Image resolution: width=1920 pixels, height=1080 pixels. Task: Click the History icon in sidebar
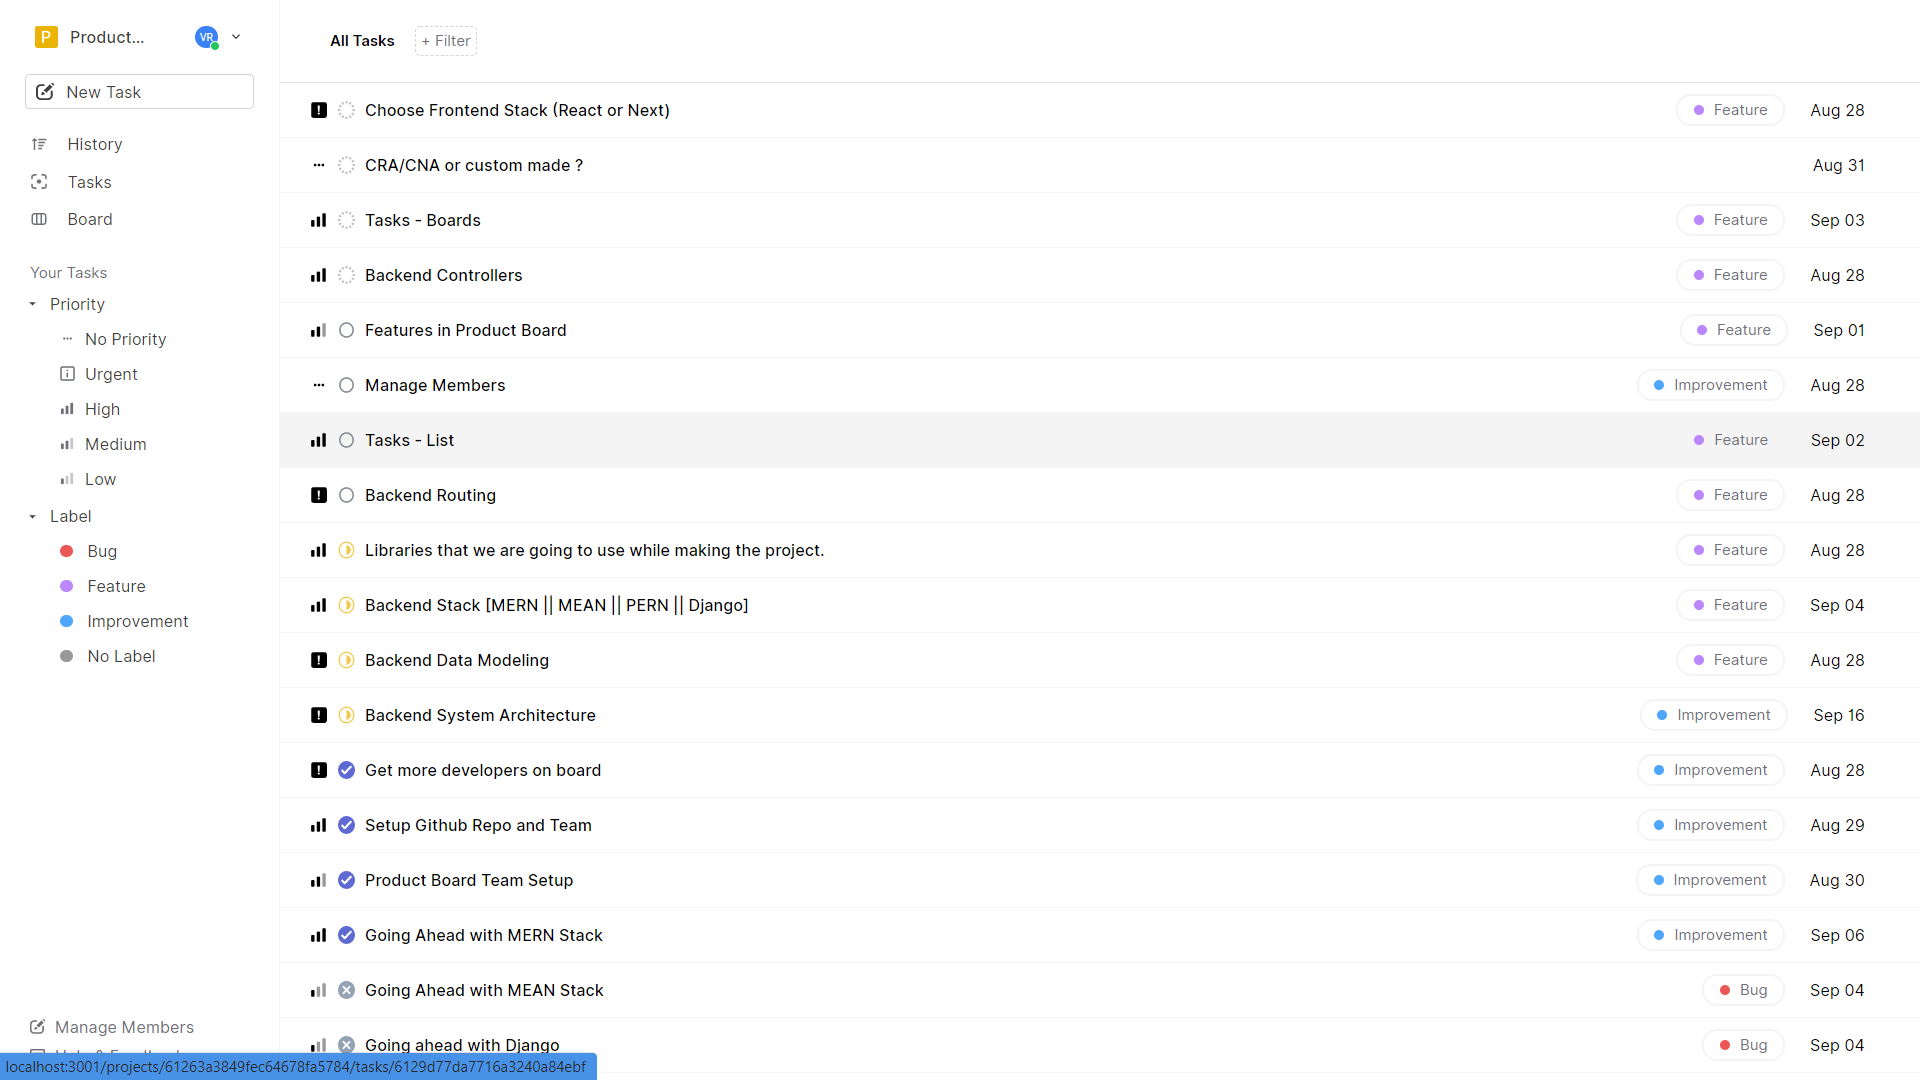click(40, 144)
